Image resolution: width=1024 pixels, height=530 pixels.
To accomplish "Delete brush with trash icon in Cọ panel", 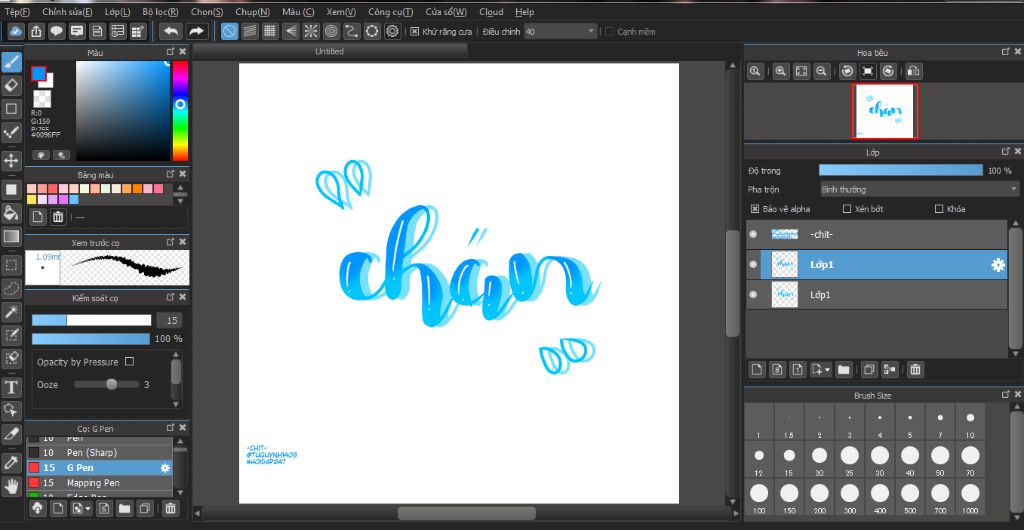I will tap(170, 508).
